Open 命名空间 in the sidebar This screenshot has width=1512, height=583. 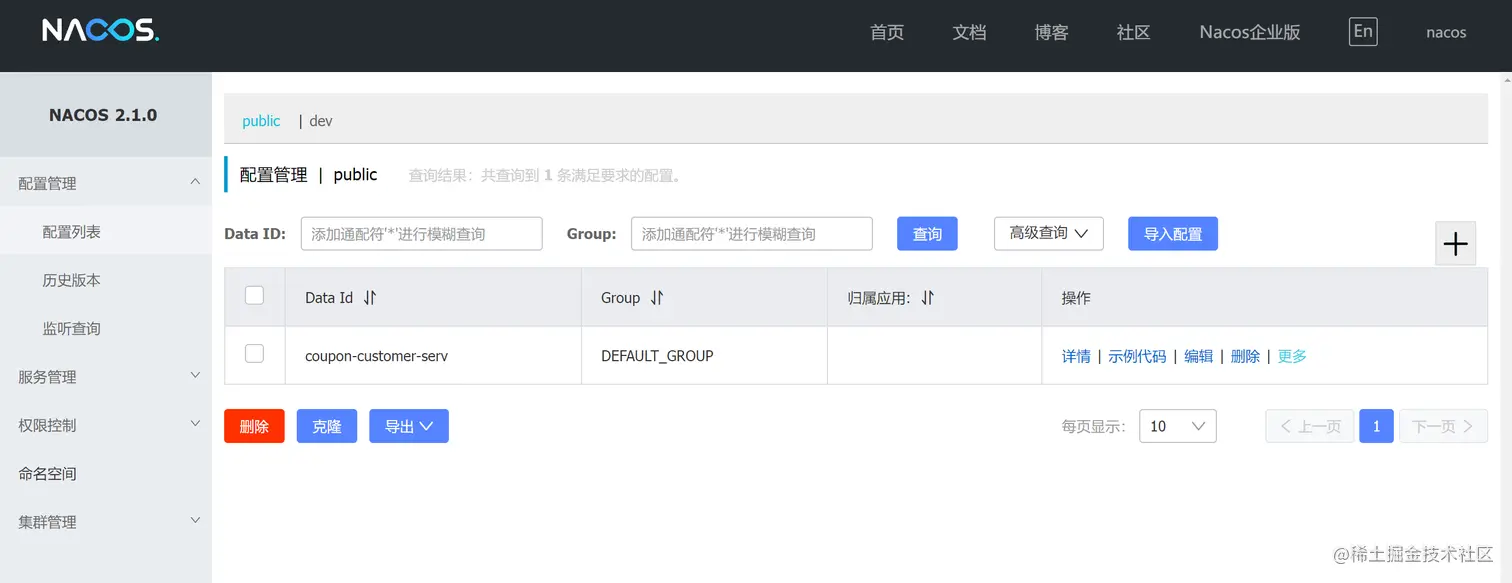coord(106,473)
